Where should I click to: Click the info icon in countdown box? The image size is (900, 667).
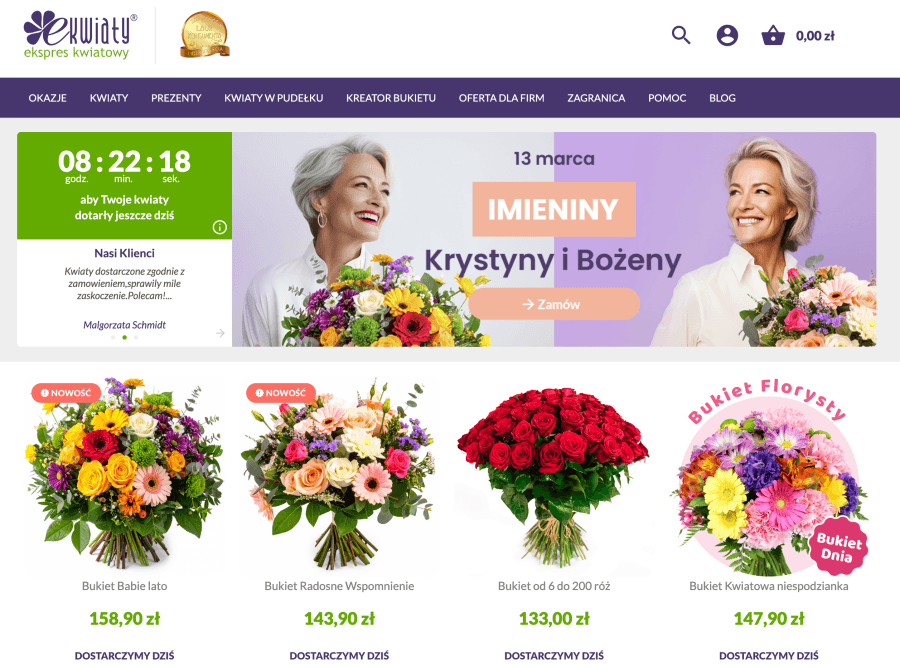[220, 227]
